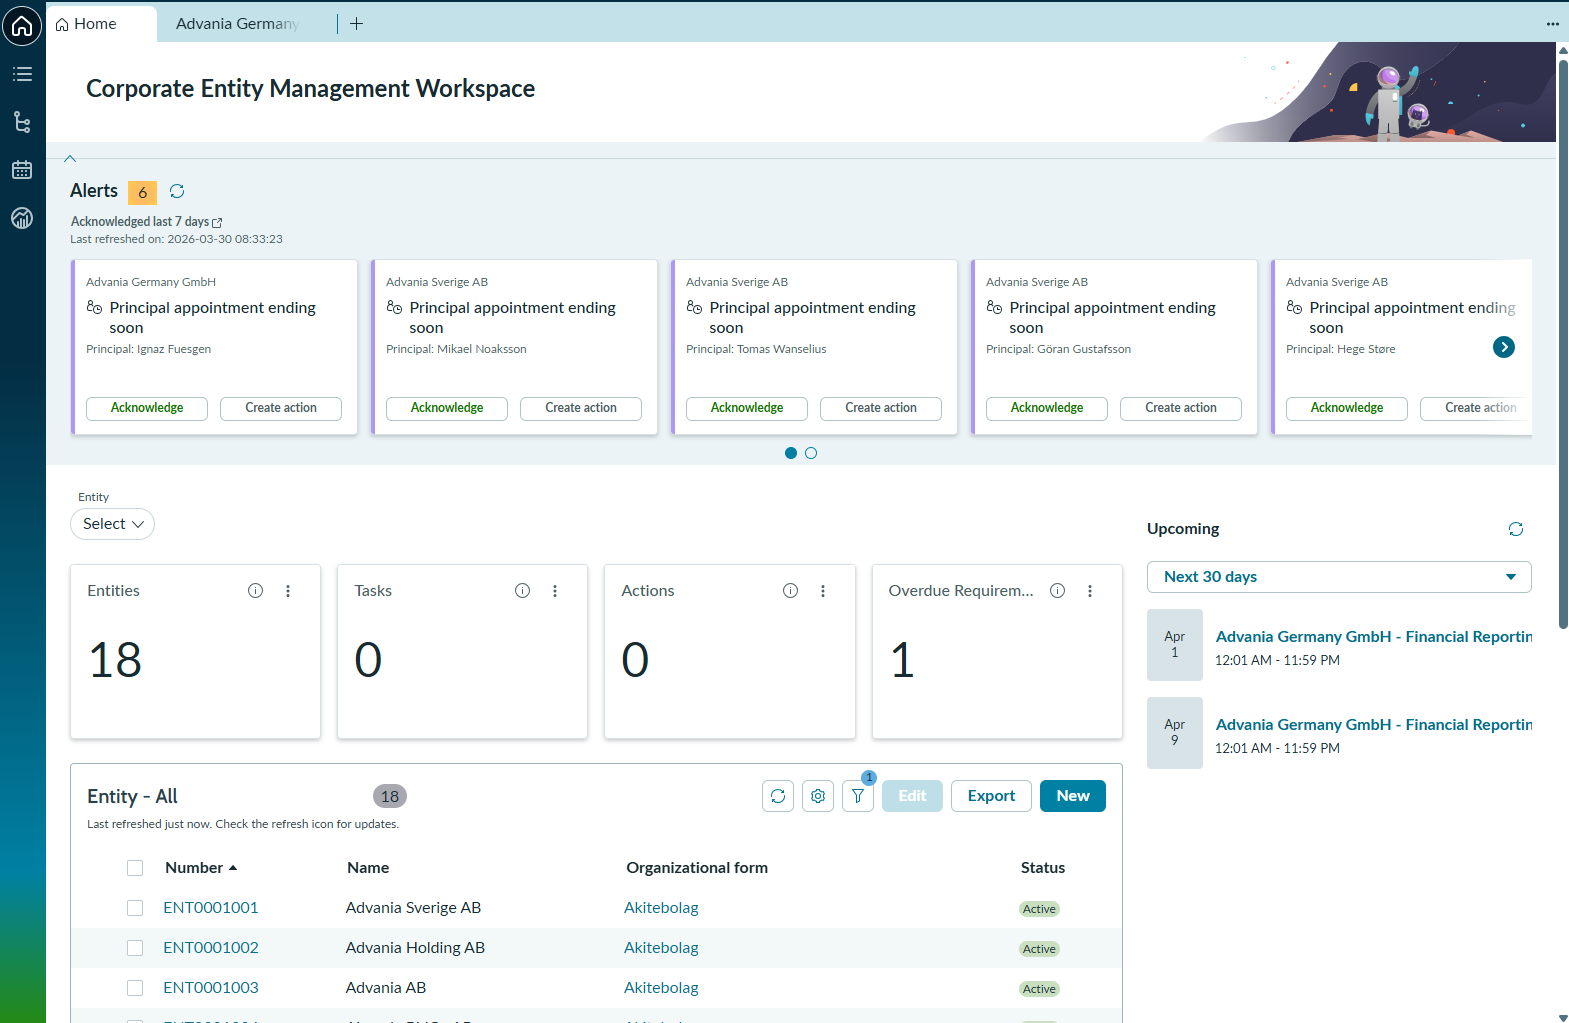
Task: Open Tasks card options menu
Action: click(x=555, y=591)
